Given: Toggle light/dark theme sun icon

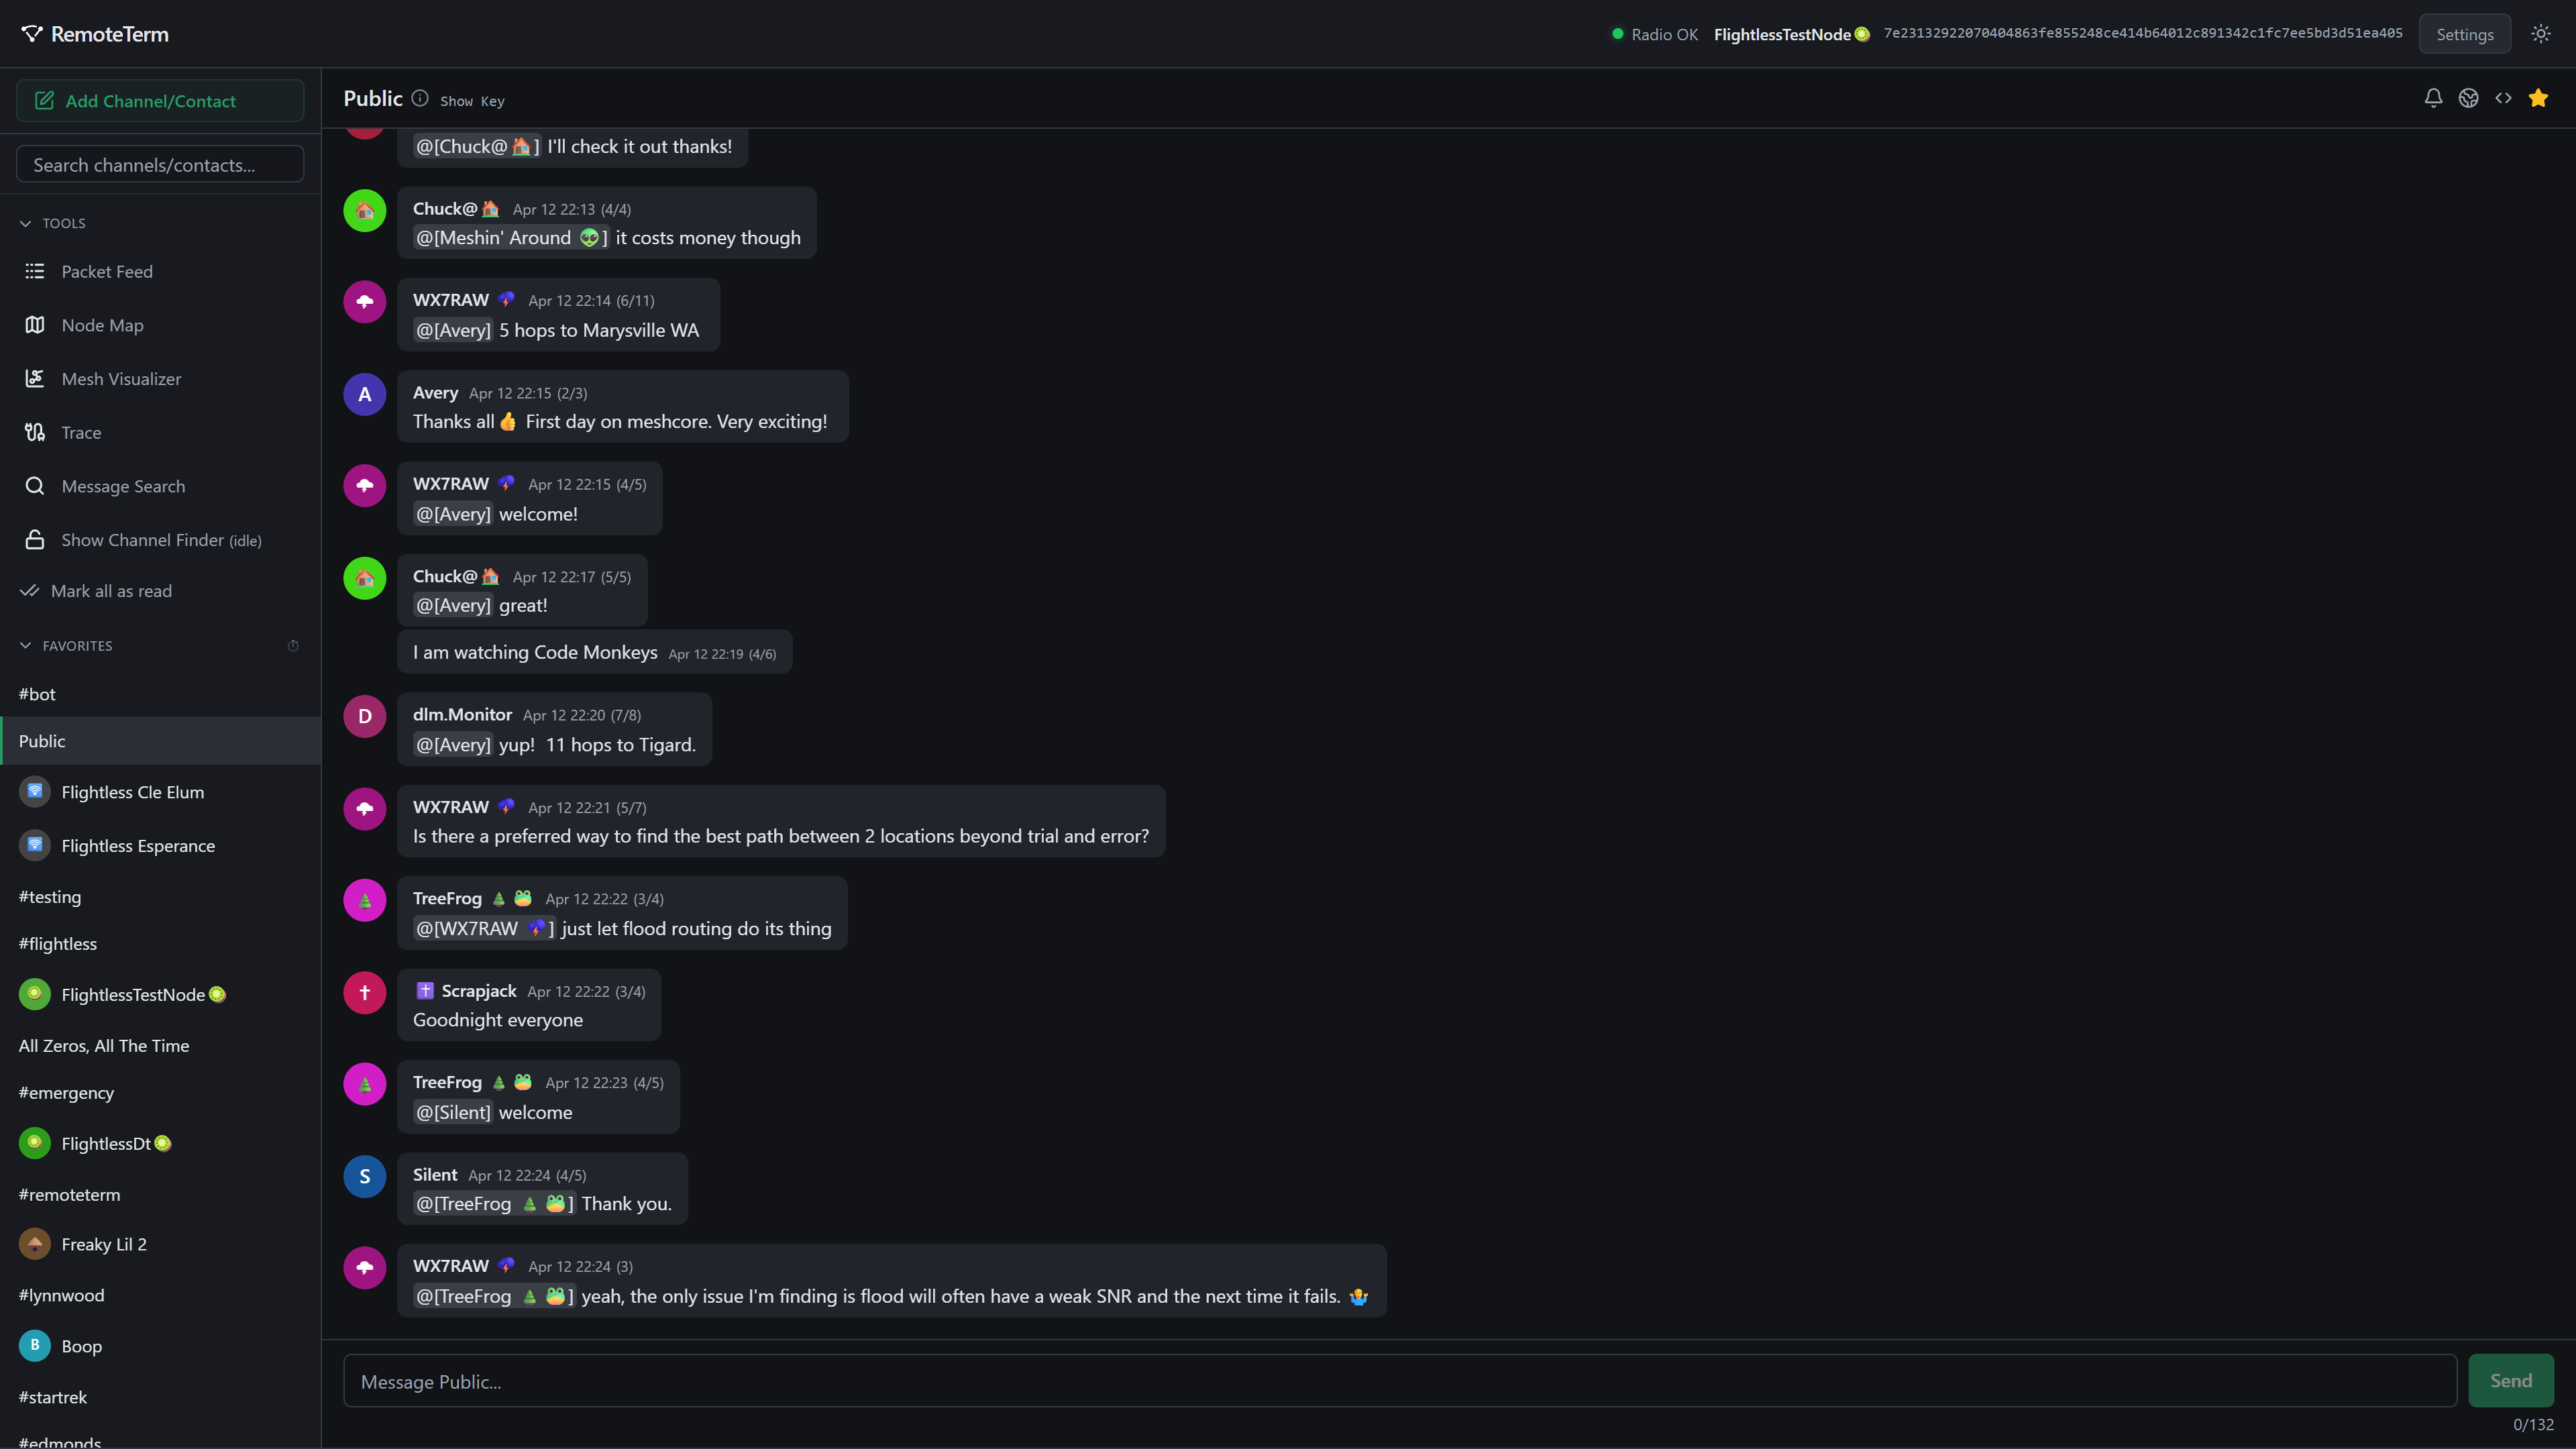Looking at the screenshot, I should [2541, 34].
